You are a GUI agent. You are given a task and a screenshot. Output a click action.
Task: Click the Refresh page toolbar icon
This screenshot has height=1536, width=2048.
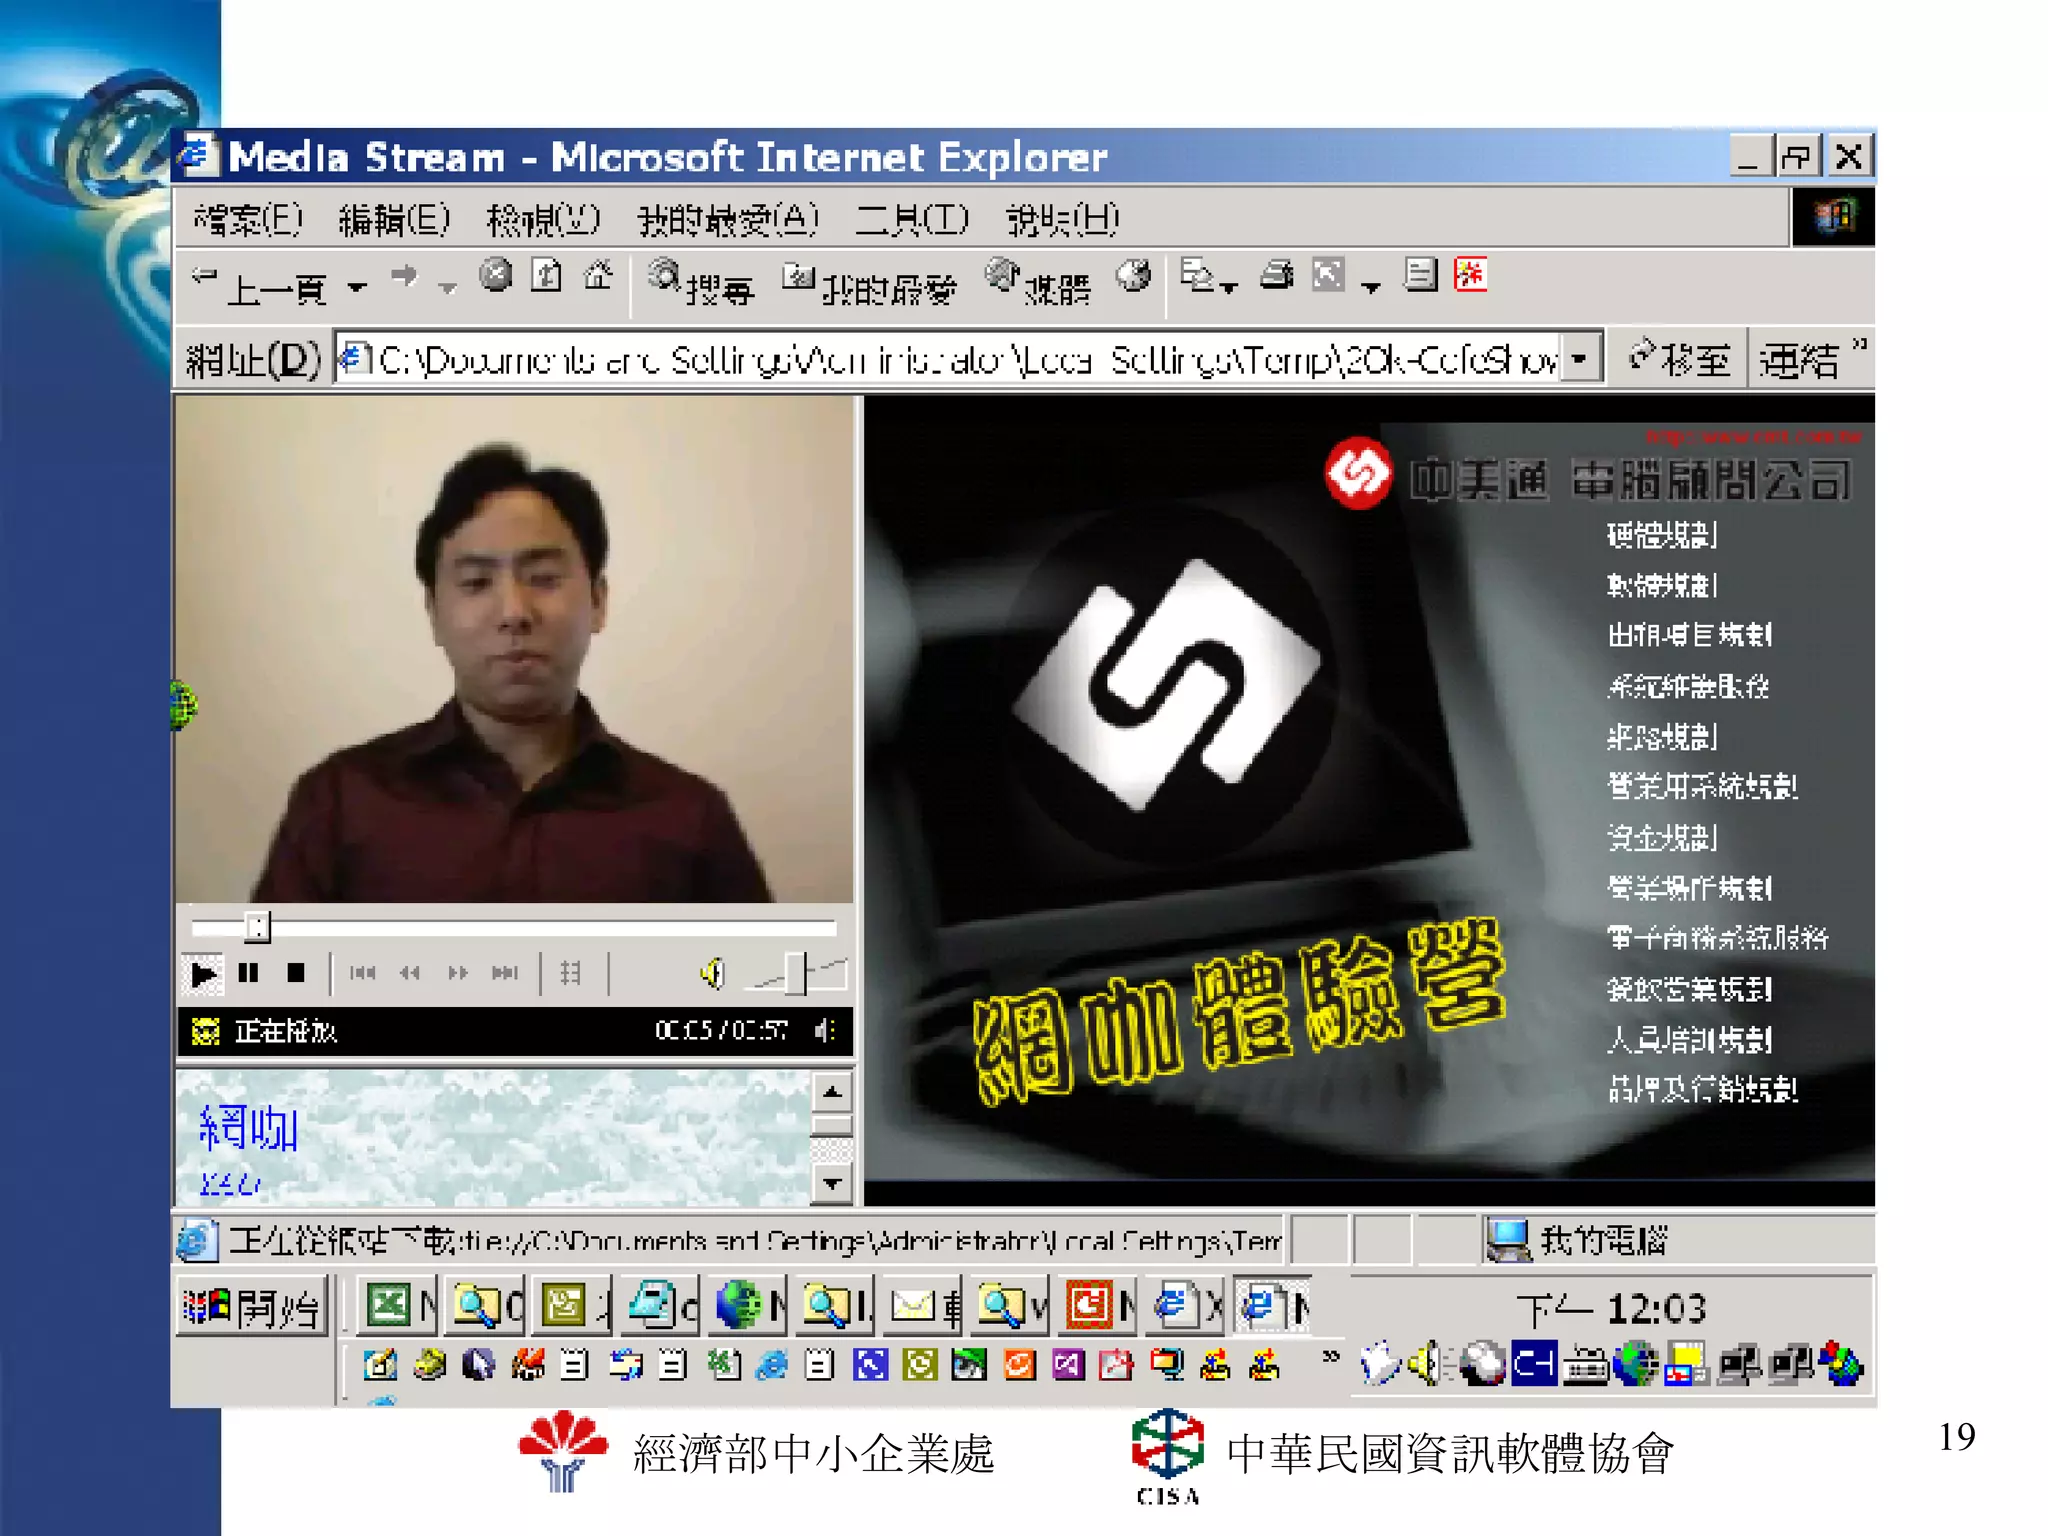point(546,275)
